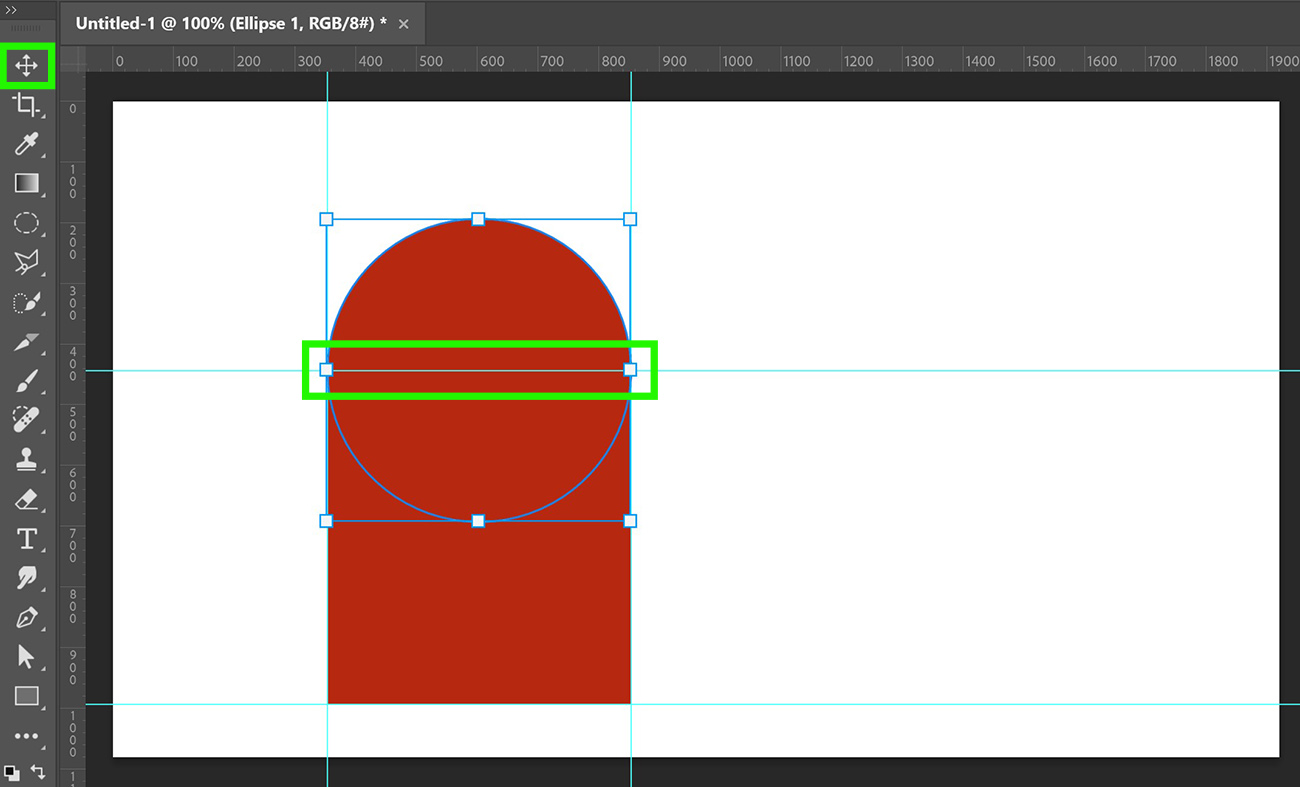Screen dimensions: 1300x787
Task: Select the Eraser tool
Action: 27,499
